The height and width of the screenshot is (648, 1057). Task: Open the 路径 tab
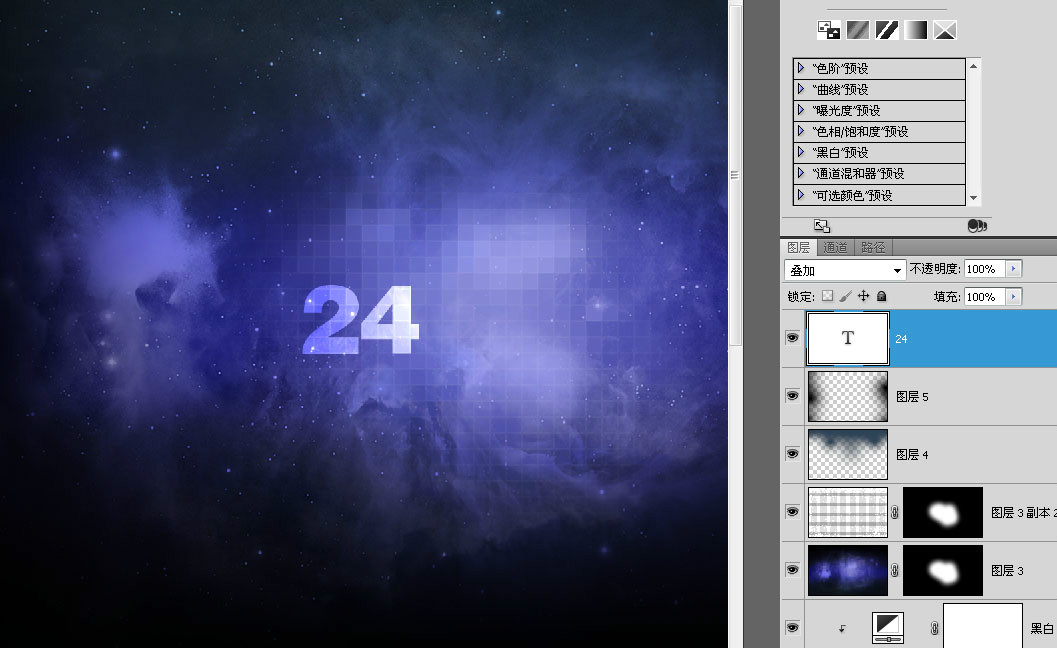point(873,247)
